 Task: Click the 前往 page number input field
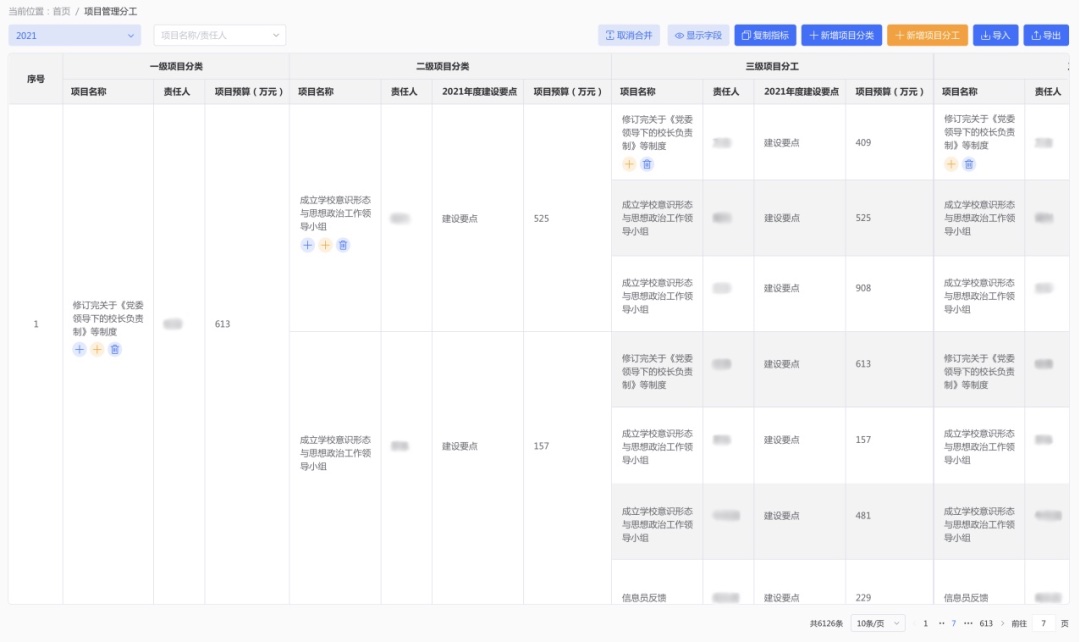point(1043,623)
